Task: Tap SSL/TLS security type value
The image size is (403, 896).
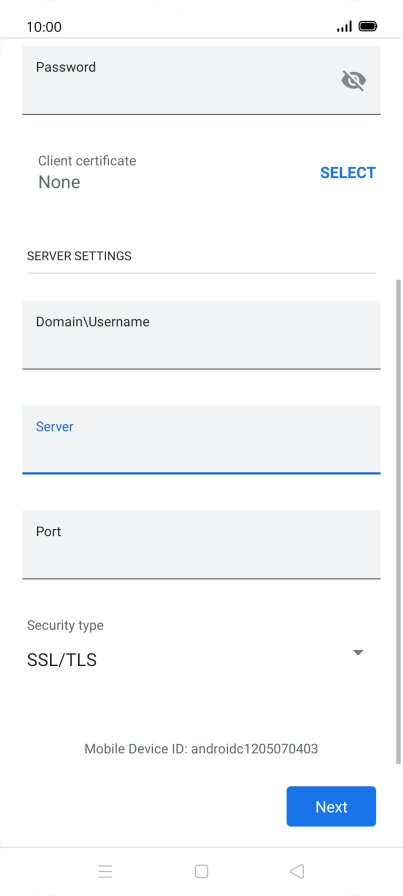Action: point(62,660)
